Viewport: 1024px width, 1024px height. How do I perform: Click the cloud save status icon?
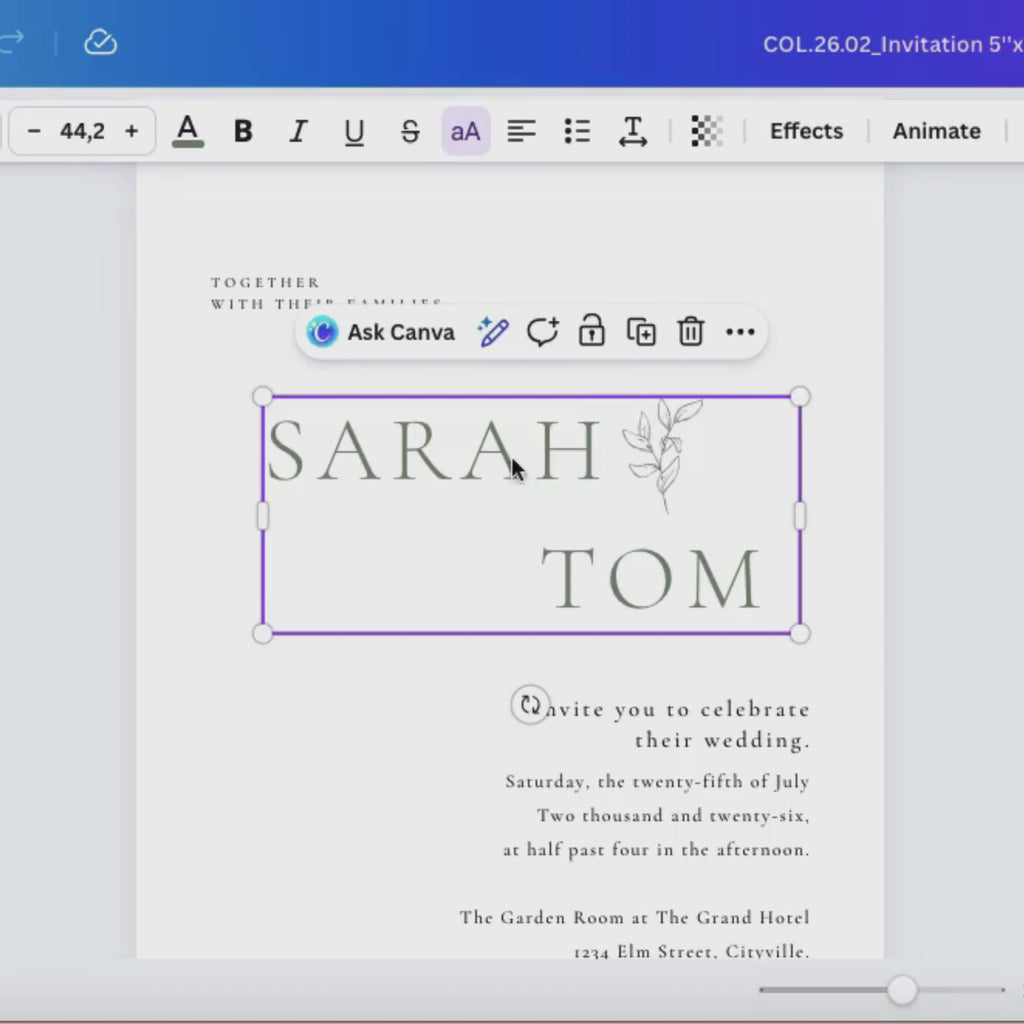tap(101, 42)
